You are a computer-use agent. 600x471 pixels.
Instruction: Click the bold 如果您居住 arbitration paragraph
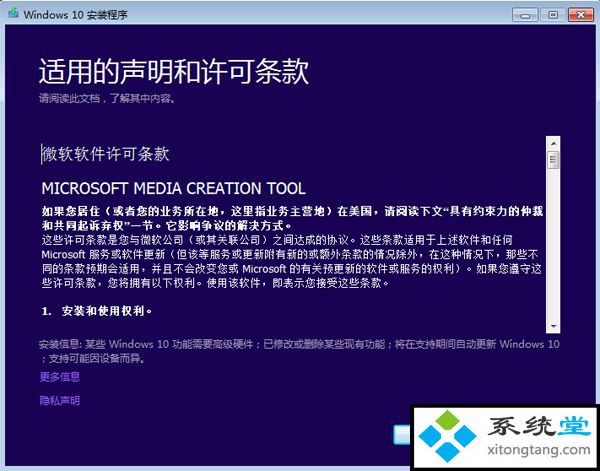pos(292,218)
